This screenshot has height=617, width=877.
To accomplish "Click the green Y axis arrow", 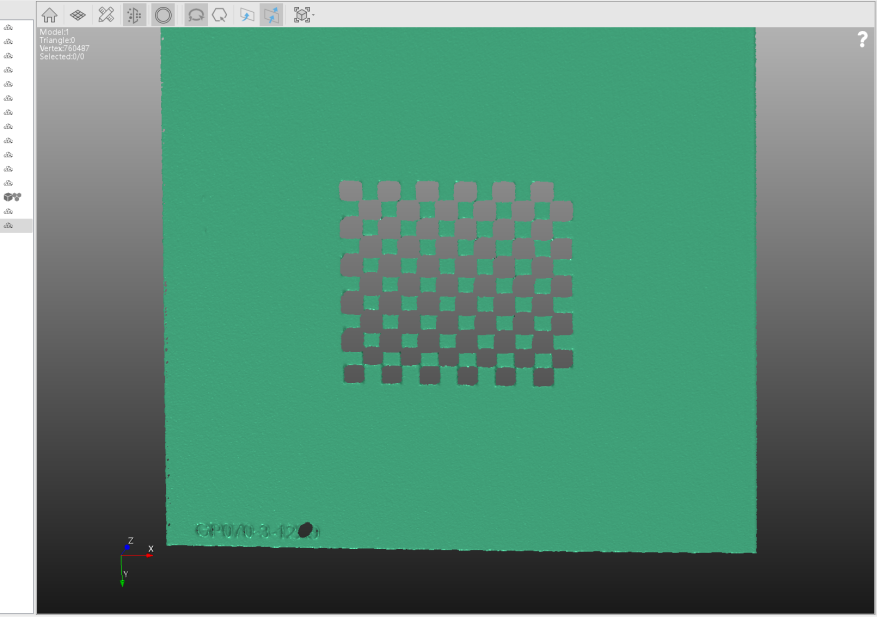I will point(123,580).
